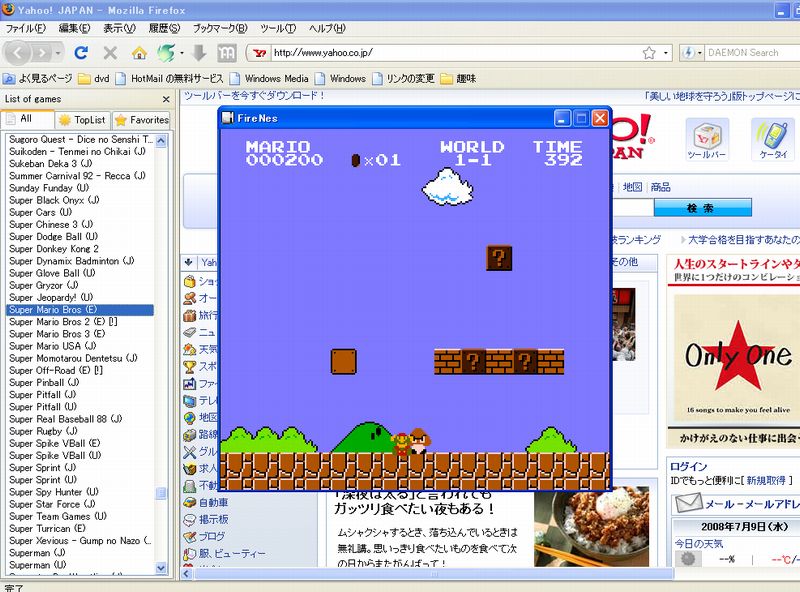Open the ヘルプ menu
Viewport: 800px width, 592px height.
pos(327,28)
